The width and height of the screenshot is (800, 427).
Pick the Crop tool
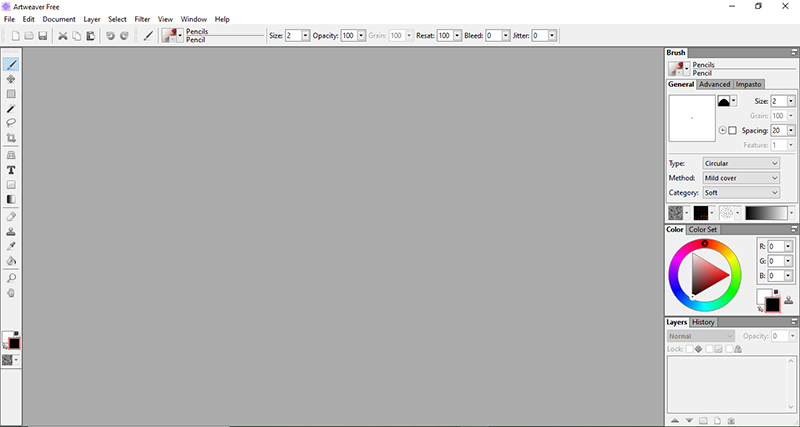point(11,138)
